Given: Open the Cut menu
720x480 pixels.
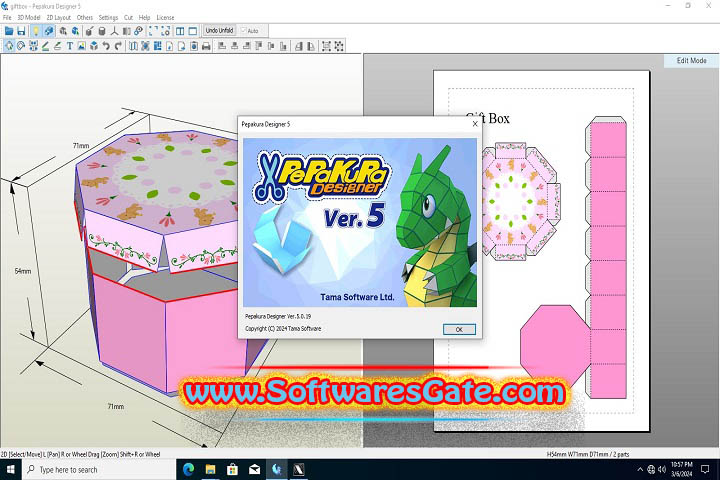Looking at the screenshot, I should (x=129, y=17).
